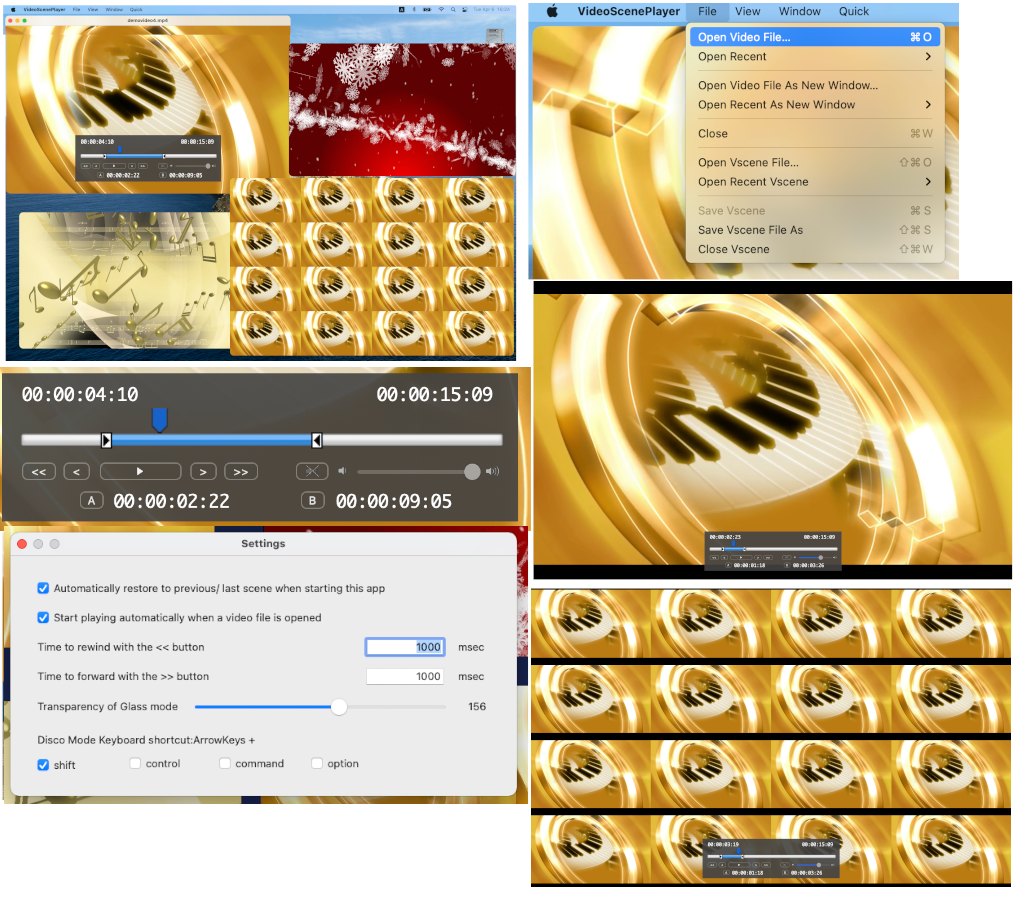Disable 'Start playing automatically when video opened'
Screen dimensions: 1024x901
[x=43, y=618]
